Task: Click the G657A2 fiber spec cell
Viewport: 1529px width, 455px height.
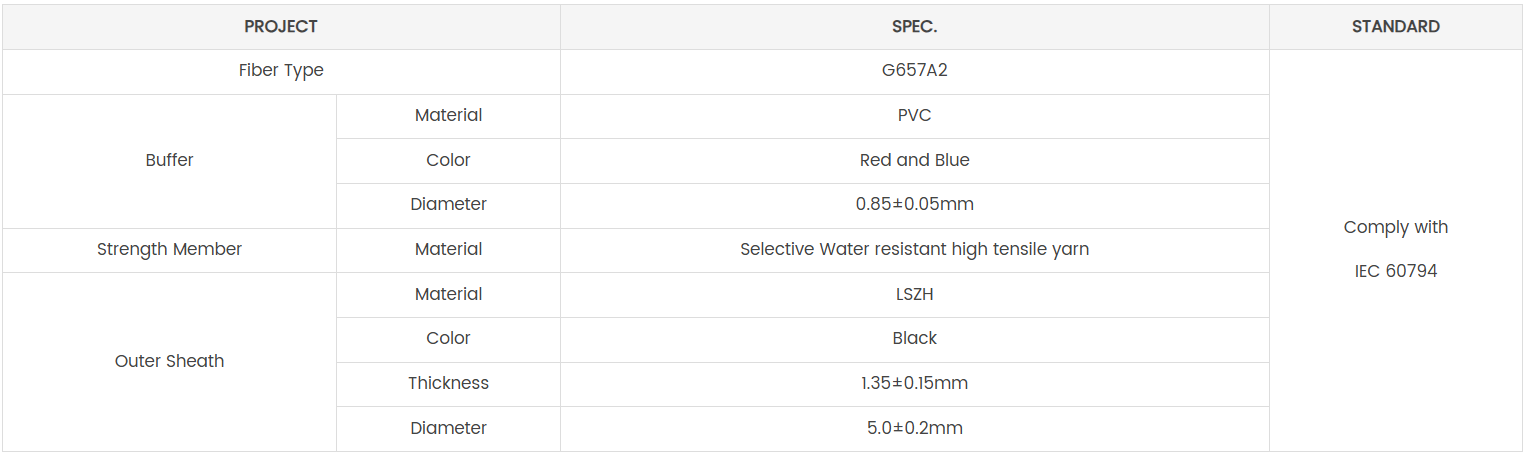Action: click(914, 71)
